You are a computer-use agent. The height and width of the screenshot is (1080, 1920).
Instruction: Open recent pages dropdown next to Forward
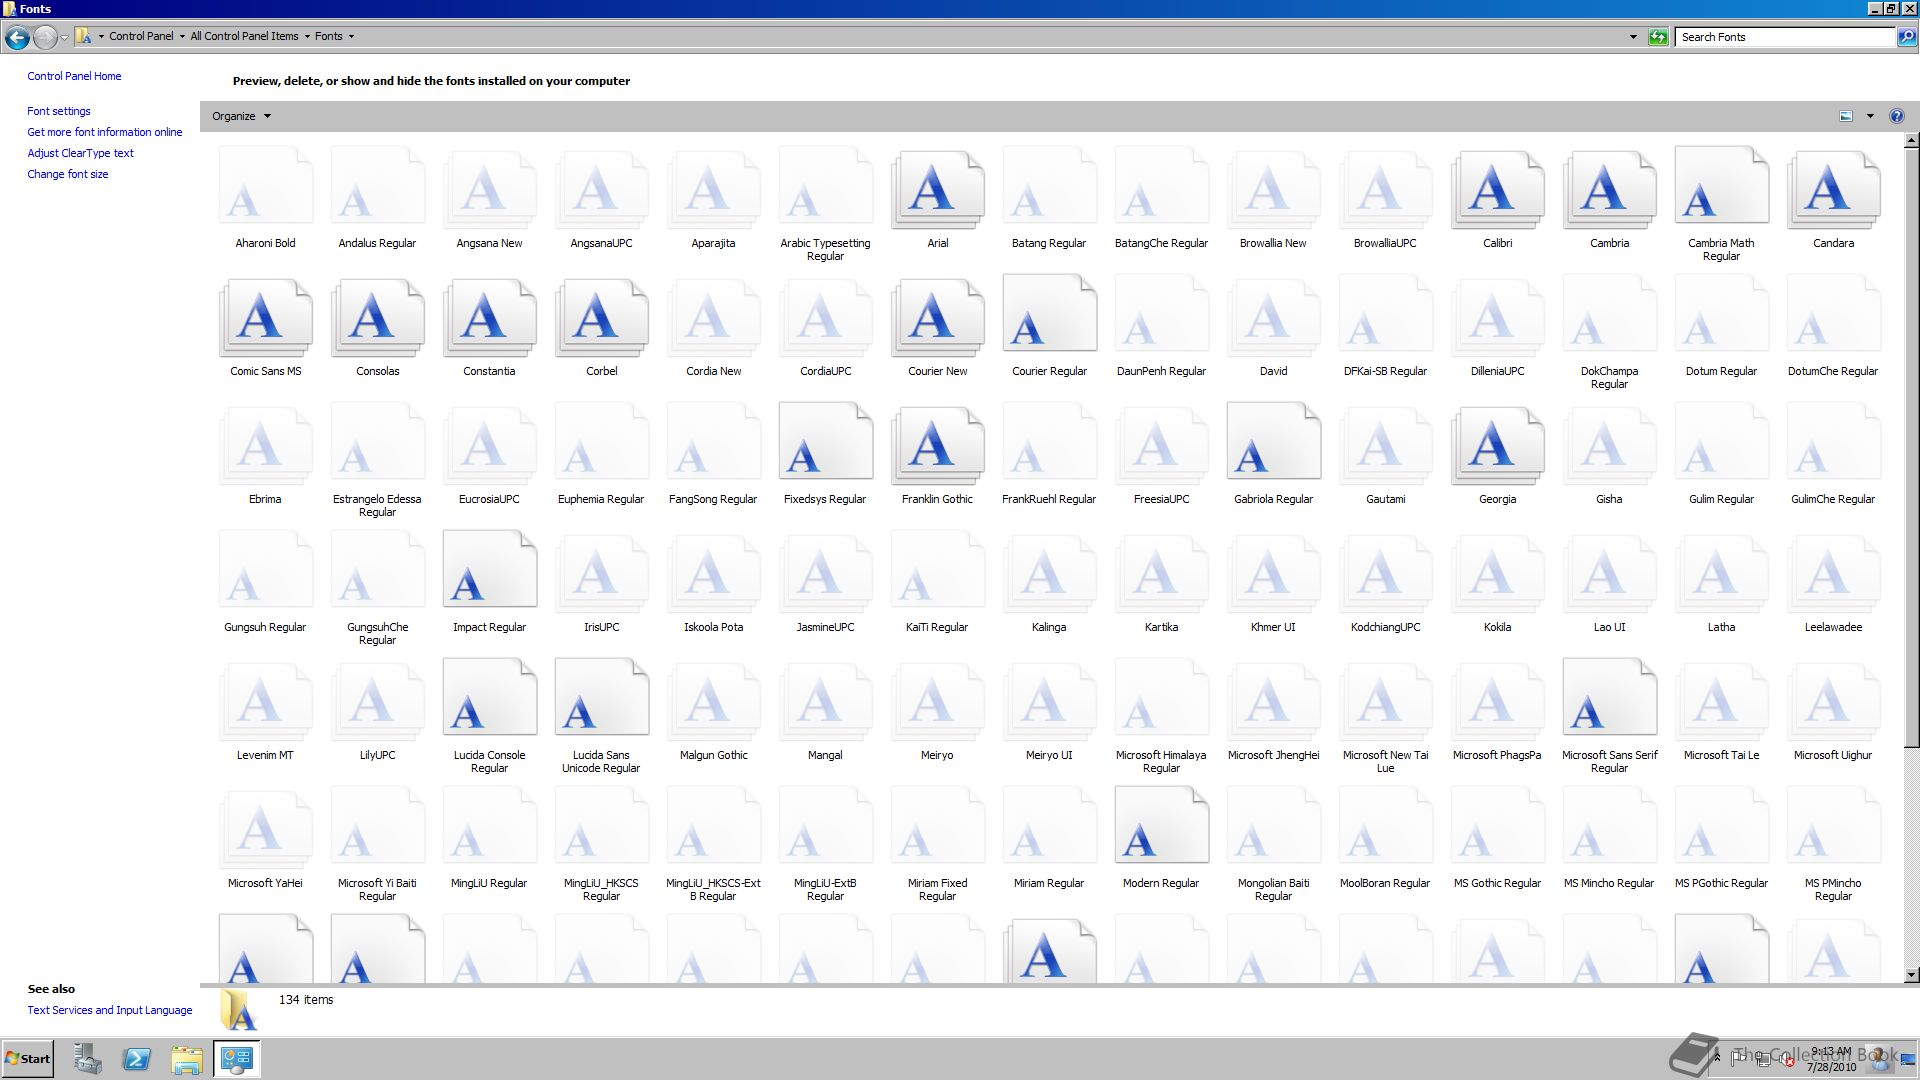tap(64, 37)
